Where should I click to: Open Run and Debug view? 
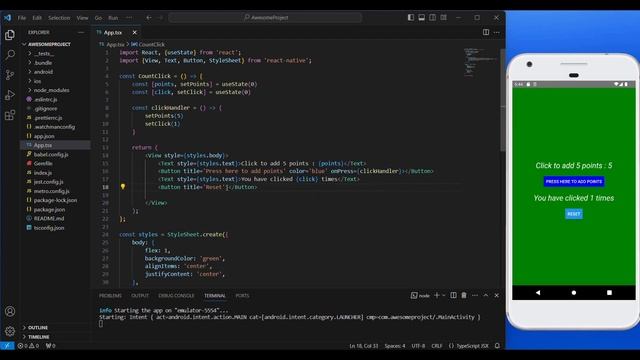coord(10,95)
